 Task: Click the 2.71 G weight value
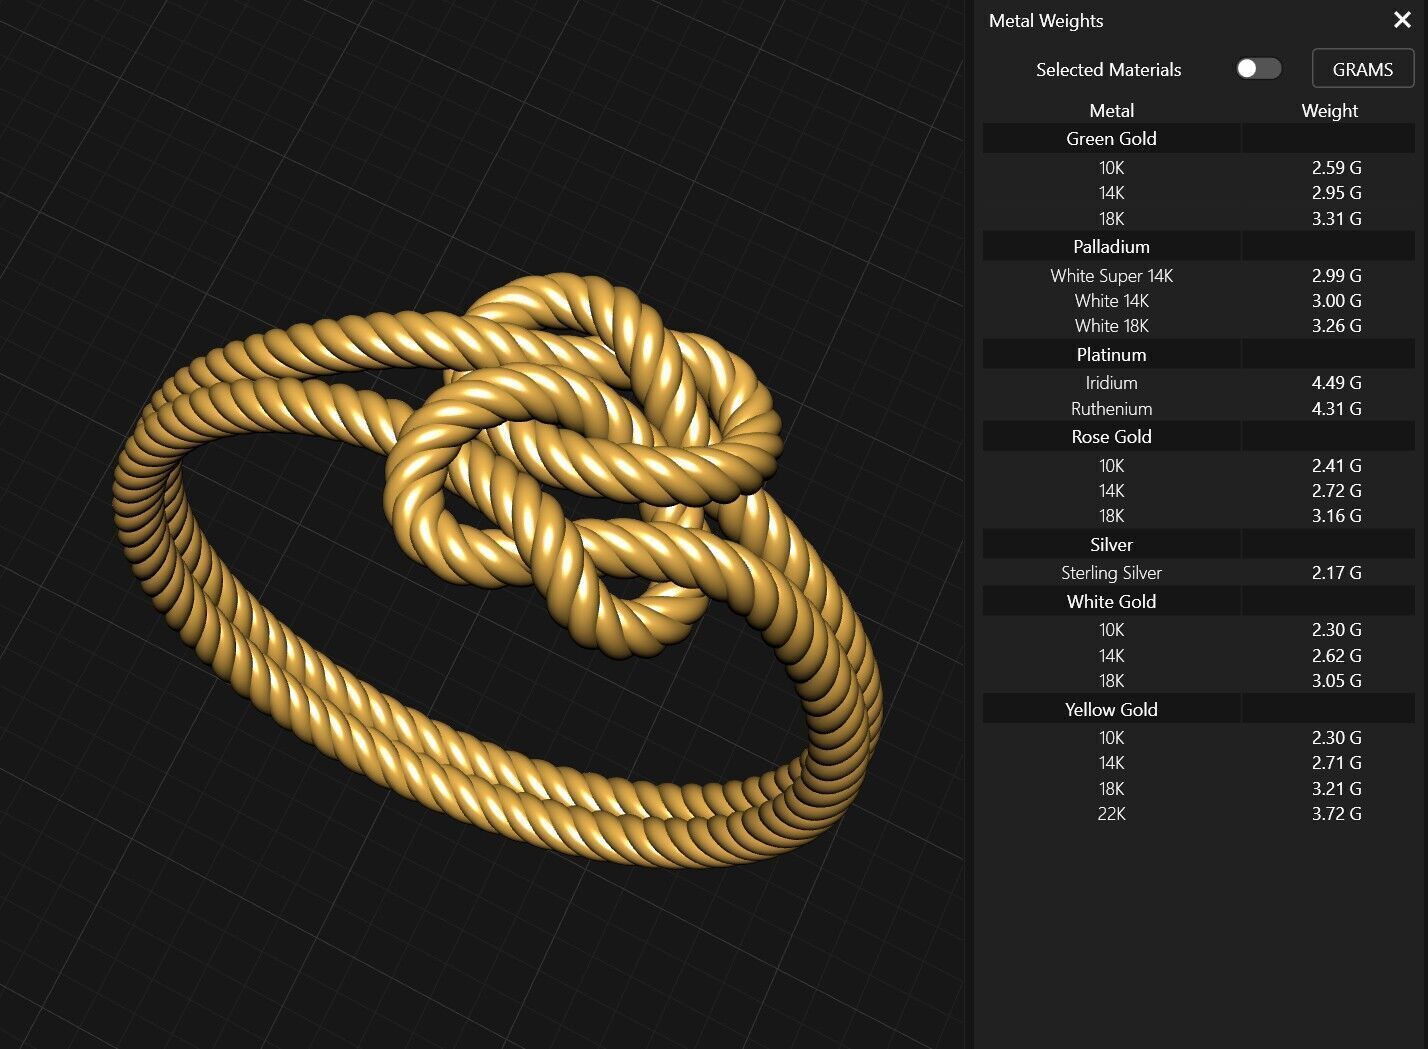click(x=1336, y=763)
